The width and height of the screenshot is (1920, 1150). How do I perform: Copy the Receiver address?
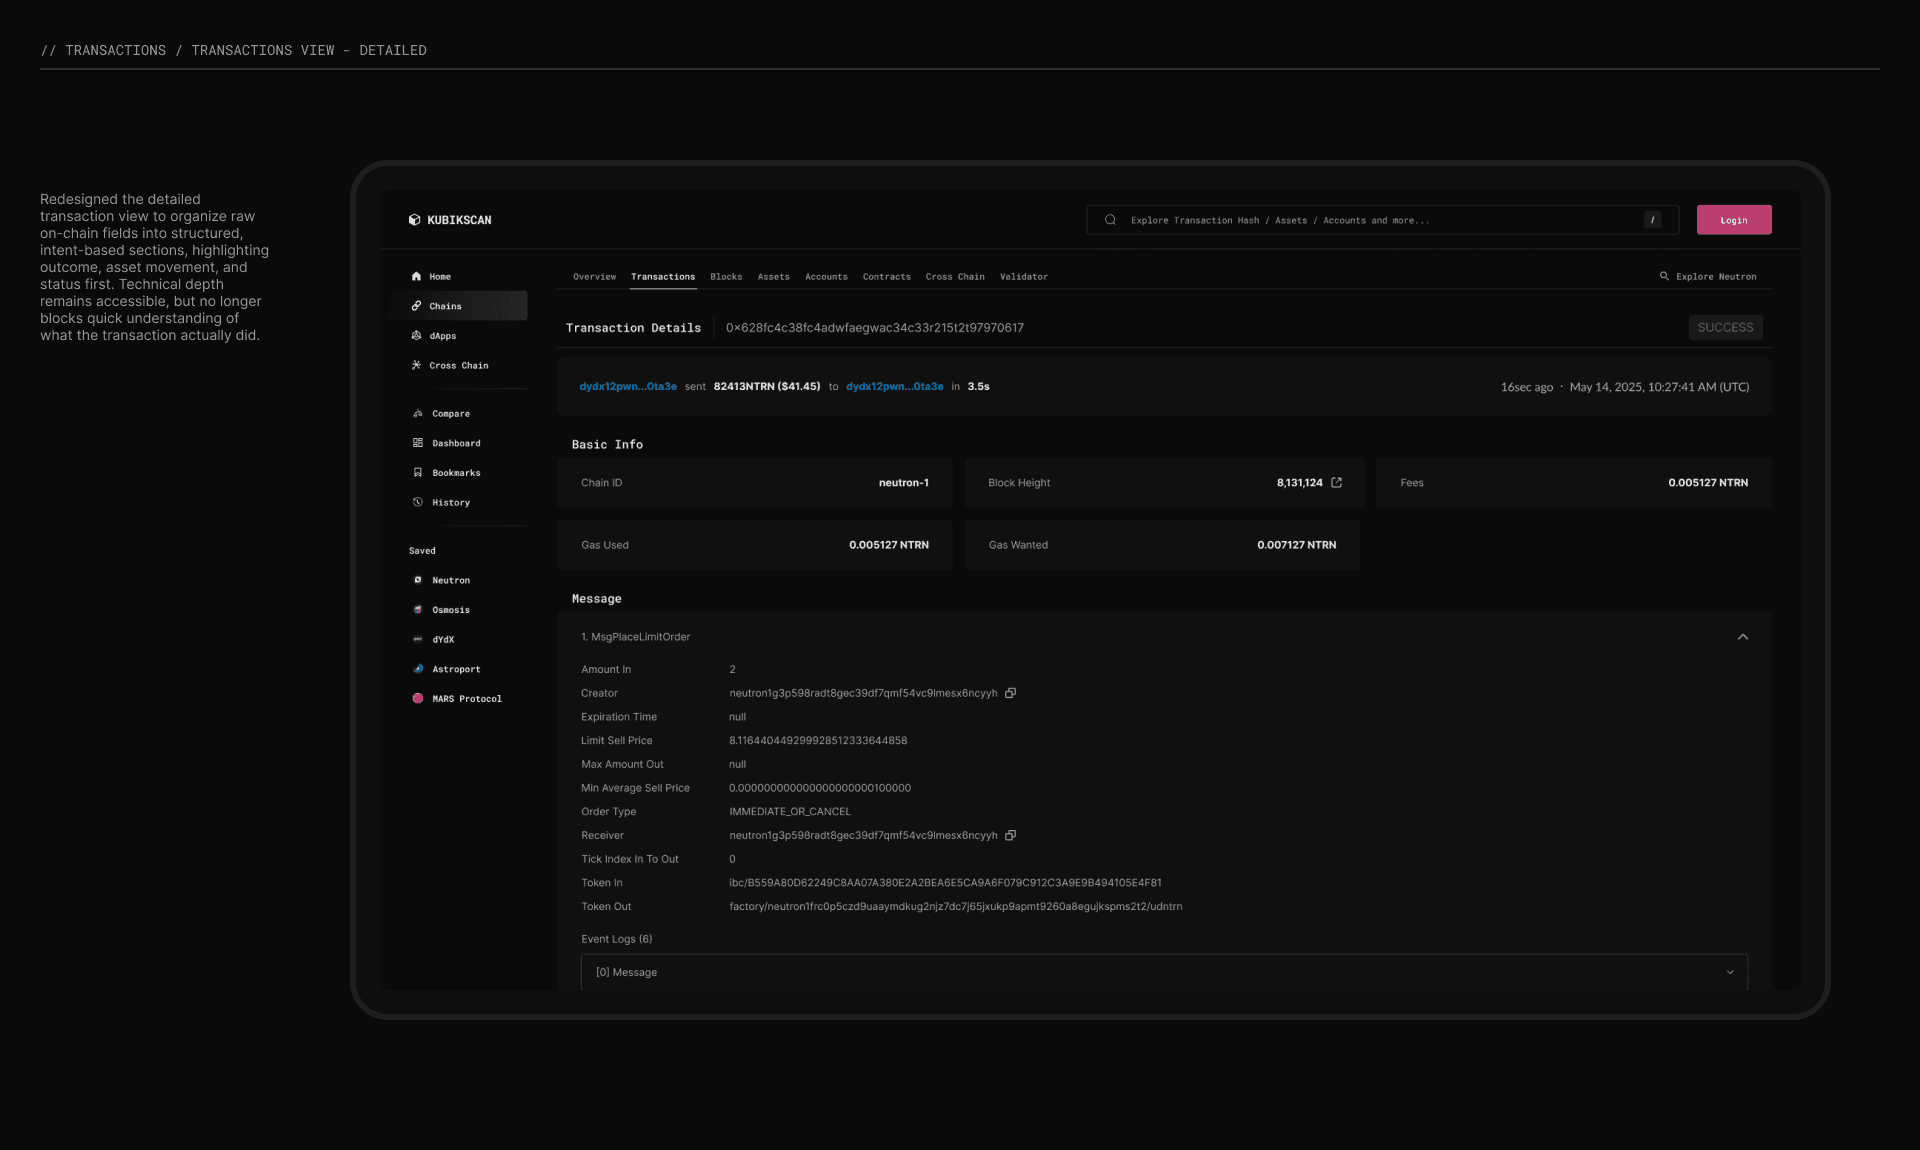1010,836
